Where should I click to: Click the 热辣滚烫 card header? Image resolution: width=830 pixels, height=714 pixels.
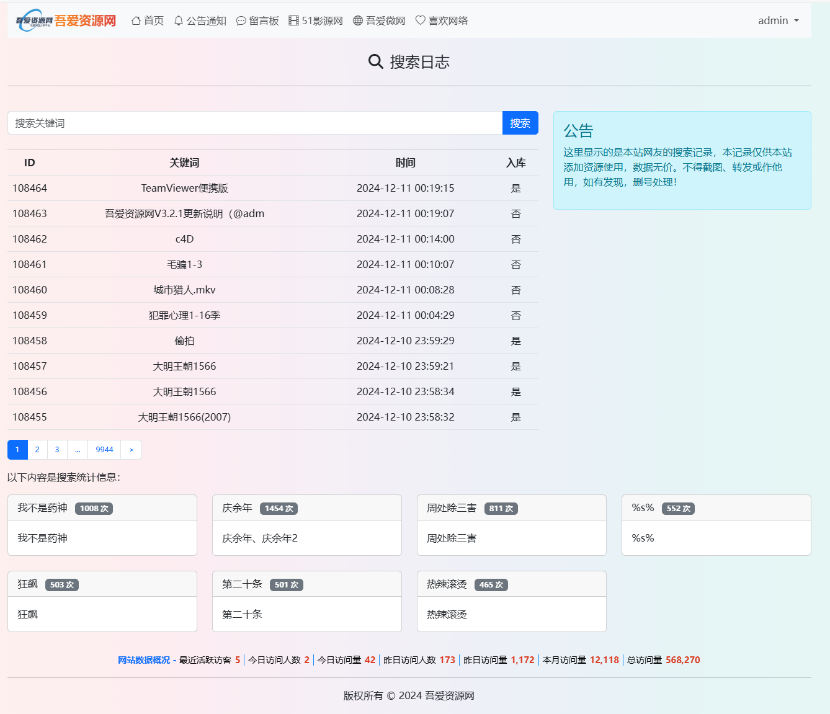pyautogui.click(x=512, y=584)
